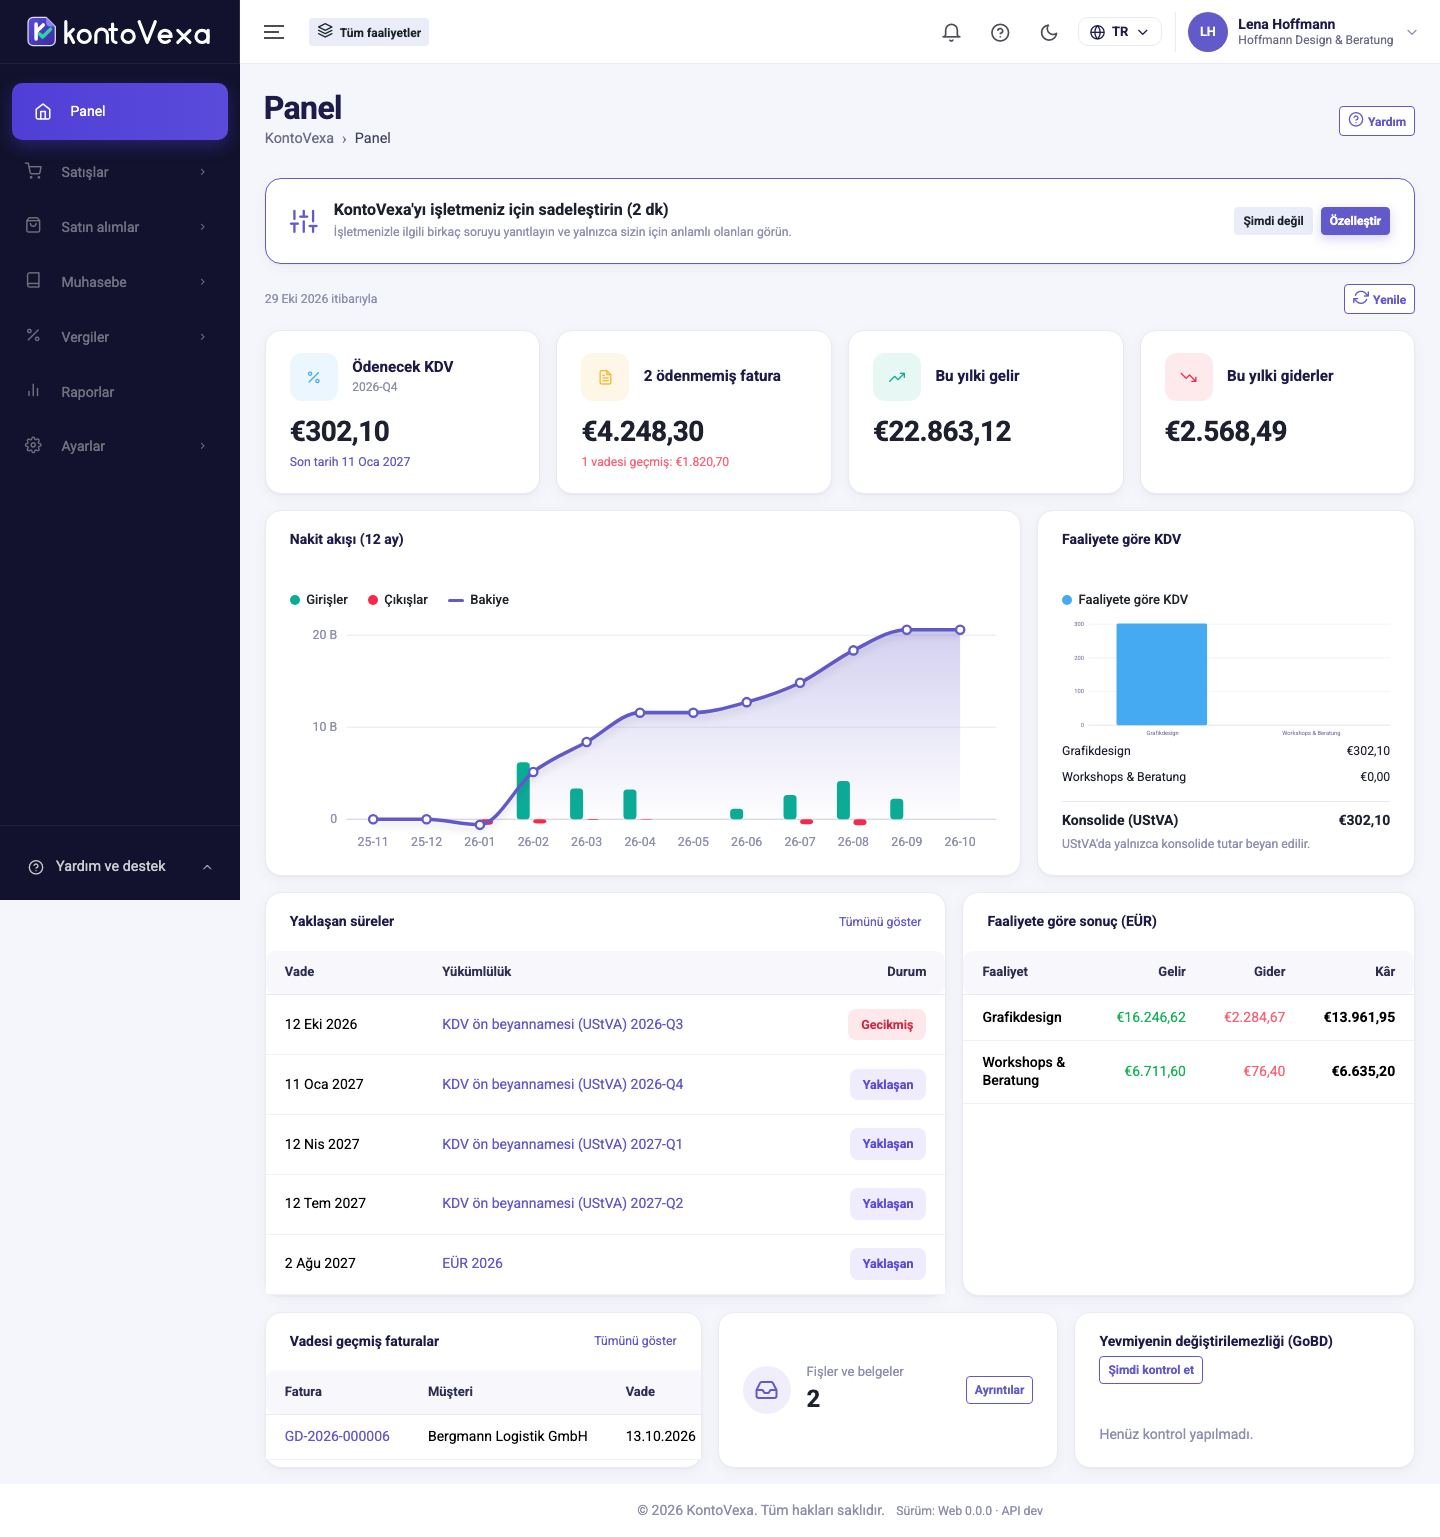The height and width of the screenshot is (1537, 1440).
Task: Click the Yardım button near page title
Action: [1377, 121]
